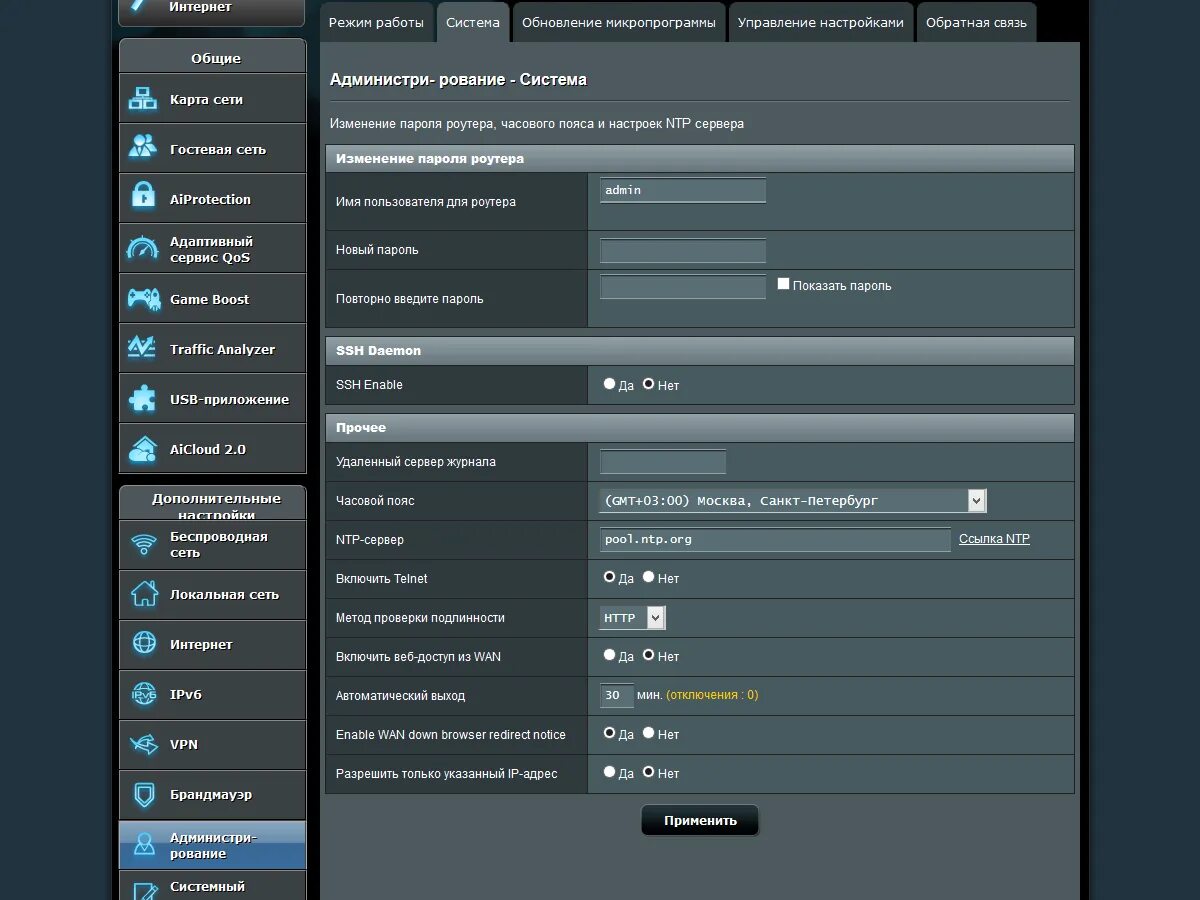1200x900 pixels.
Task: Select the Adaptive QoS gauge icon
Action: pos(143,248)
